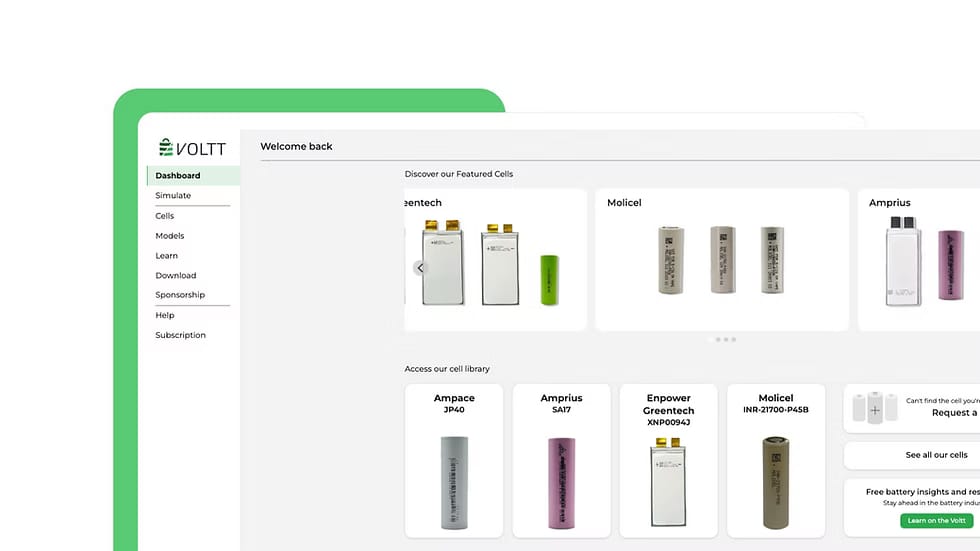Click the green cylindrical Greentech cell

point(549,279)
